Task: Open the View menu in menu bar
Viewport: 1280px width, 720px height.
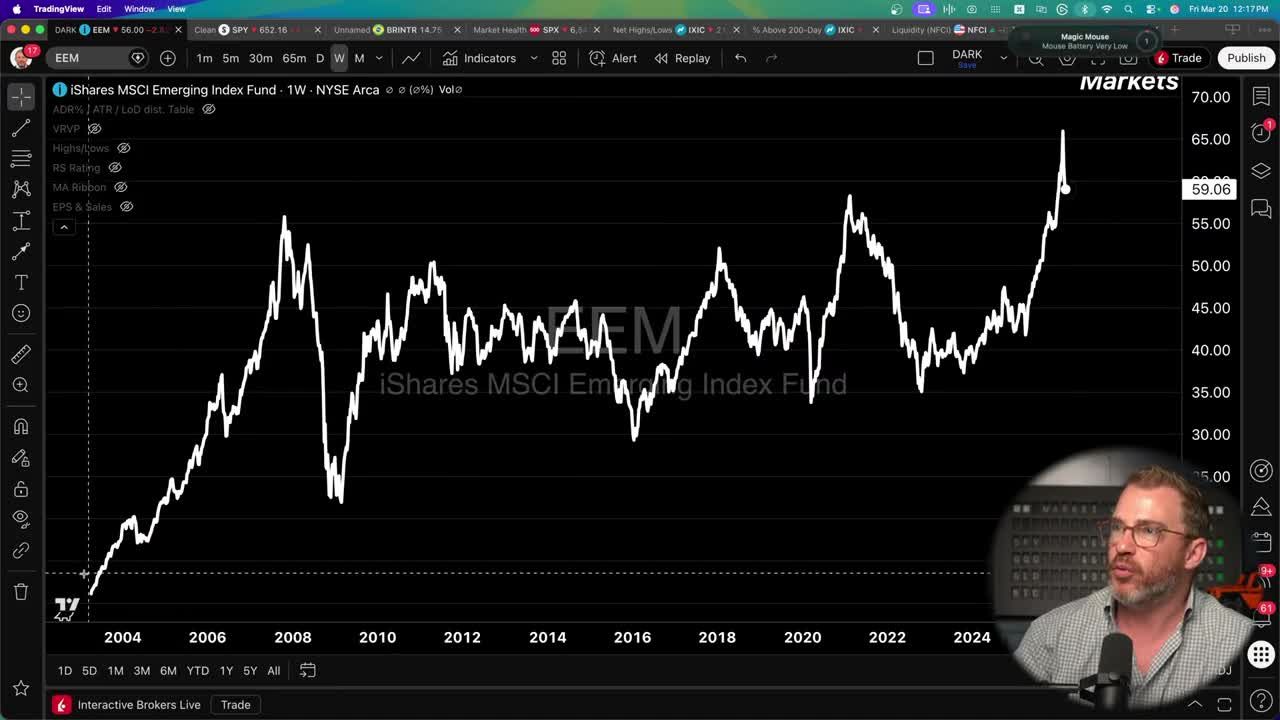Action: pyautogui.click(x=176, y=9)
